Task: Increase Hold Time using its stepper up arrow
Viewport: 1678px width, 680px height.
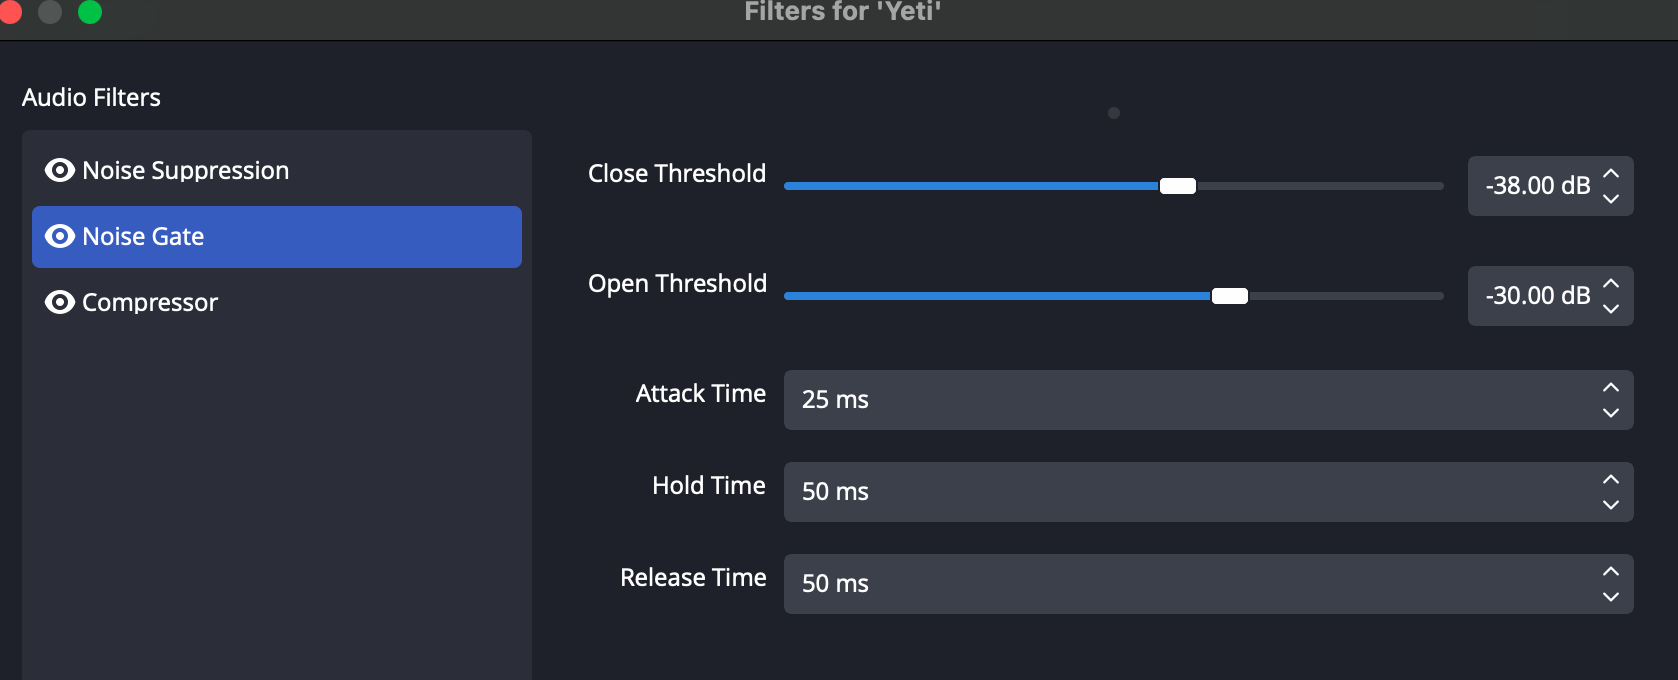Action: click(x=1609, y=480)
